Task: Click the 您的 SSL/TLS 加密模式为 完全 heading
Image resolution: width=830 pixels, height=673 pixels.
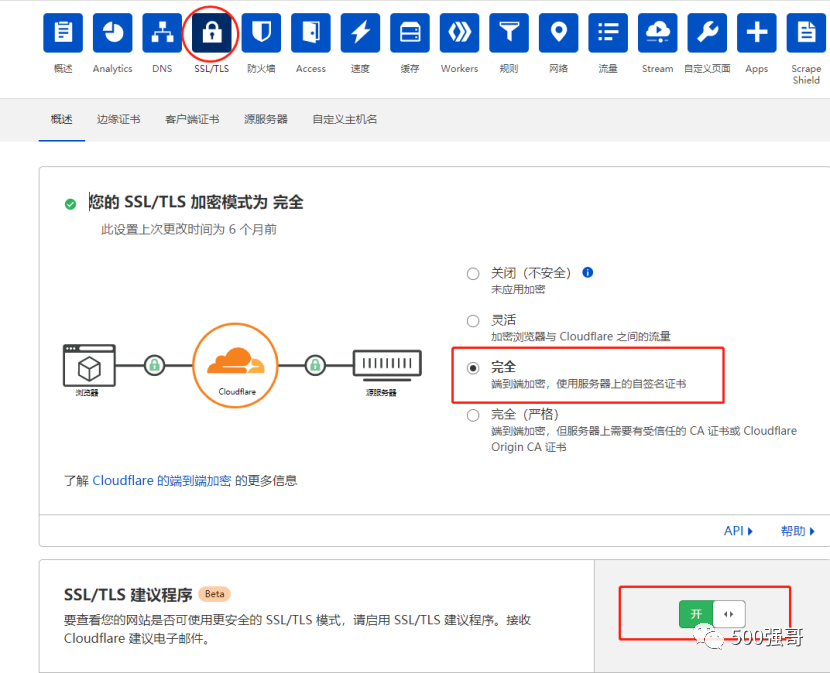Action: (x=196, y=202)
